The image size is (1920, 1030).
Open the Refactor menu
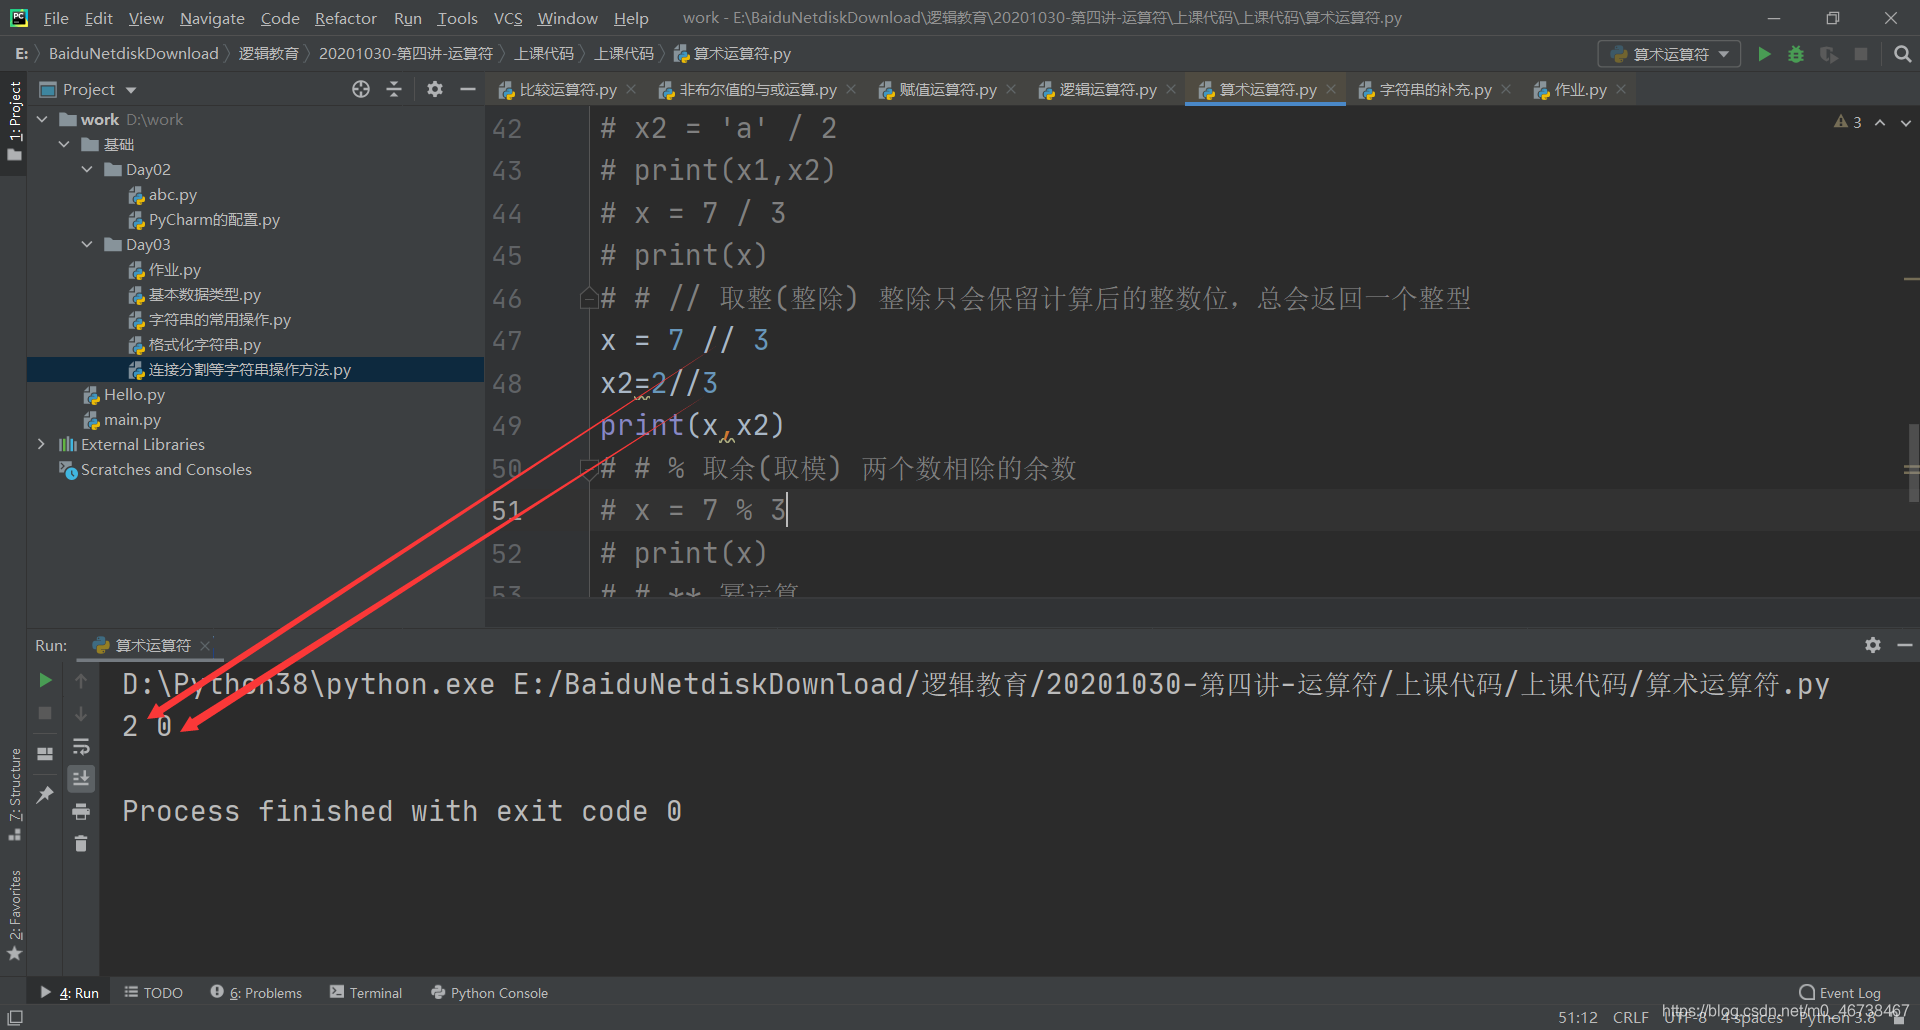(x=345, y=18)
